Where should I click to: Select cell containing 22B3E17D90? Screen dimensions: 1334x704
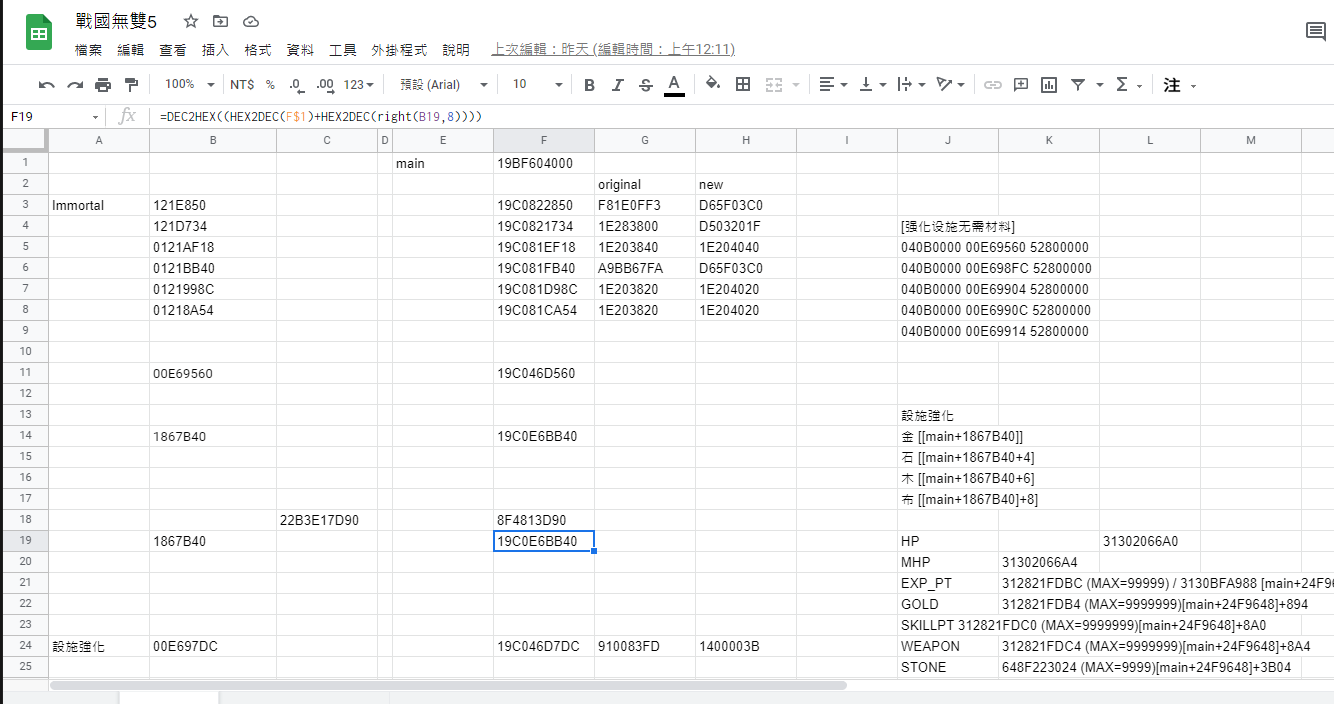[326, 520]
